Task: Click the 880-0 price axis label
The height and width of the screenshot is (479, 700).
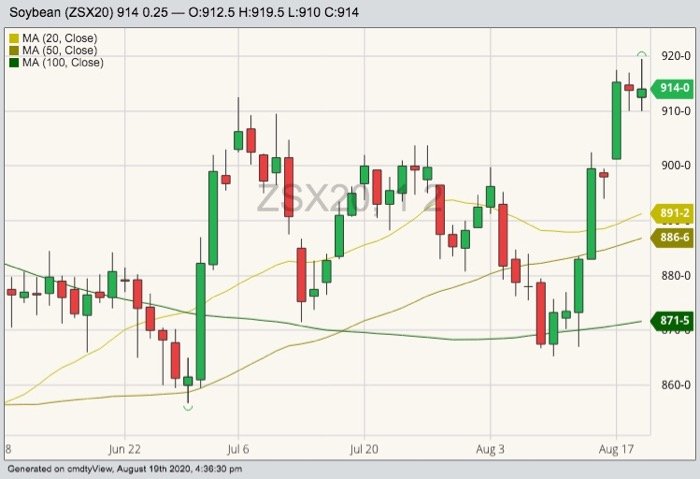Action: pyautogui.click(x=675, y=275)
